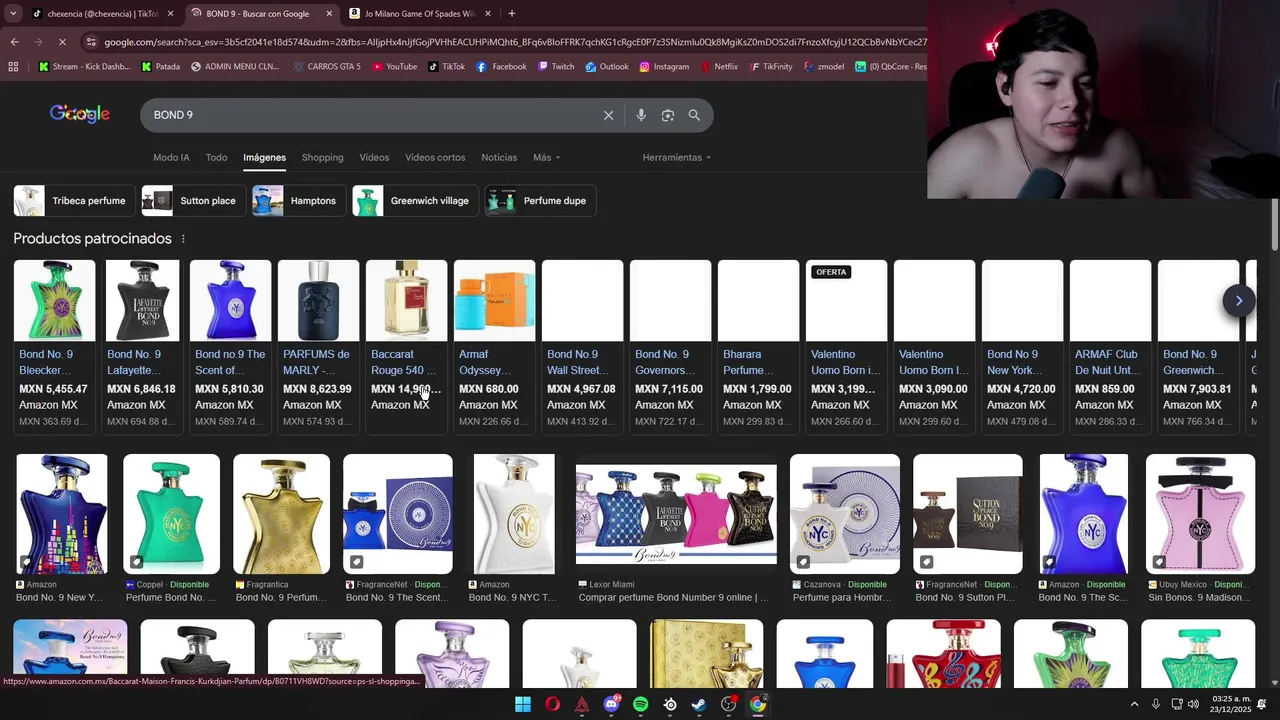Click the Google logo
The height and width of the screenshot is (720, 1280).
click(x=80, y=114)
